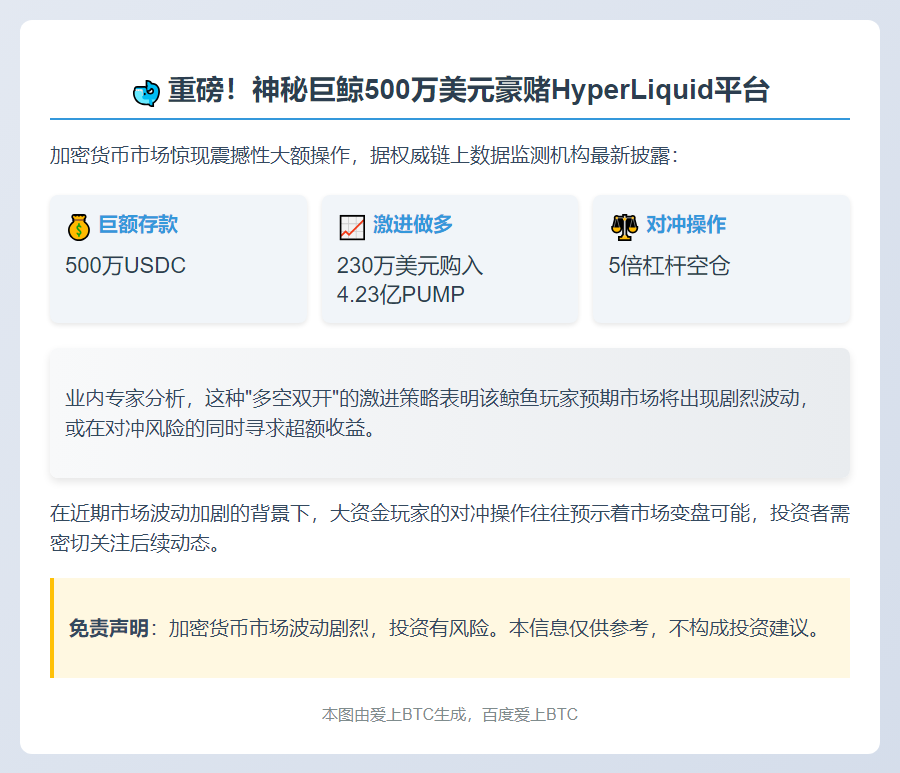Click the 4.23亿PUMP amount
Screen dimensions: 900x773
click(x=401, y=294)
